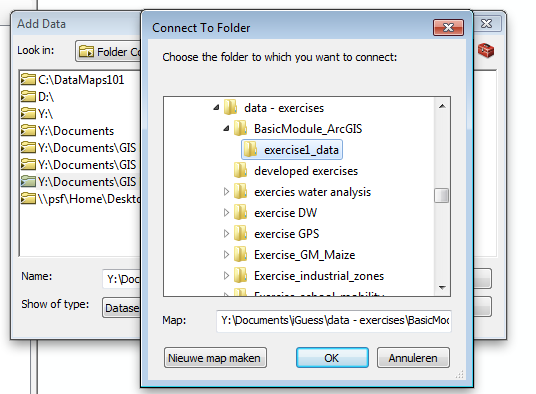Collapse the BasicModule_ArcGIS tree node
This screenshot has width=536, height=394.
click(x=226, y=129)
